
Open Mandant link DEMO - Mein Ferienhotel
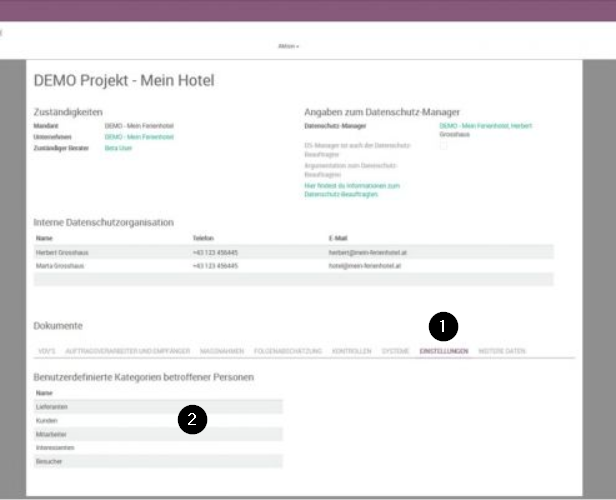pyautogui.click(x=138, y=127)
